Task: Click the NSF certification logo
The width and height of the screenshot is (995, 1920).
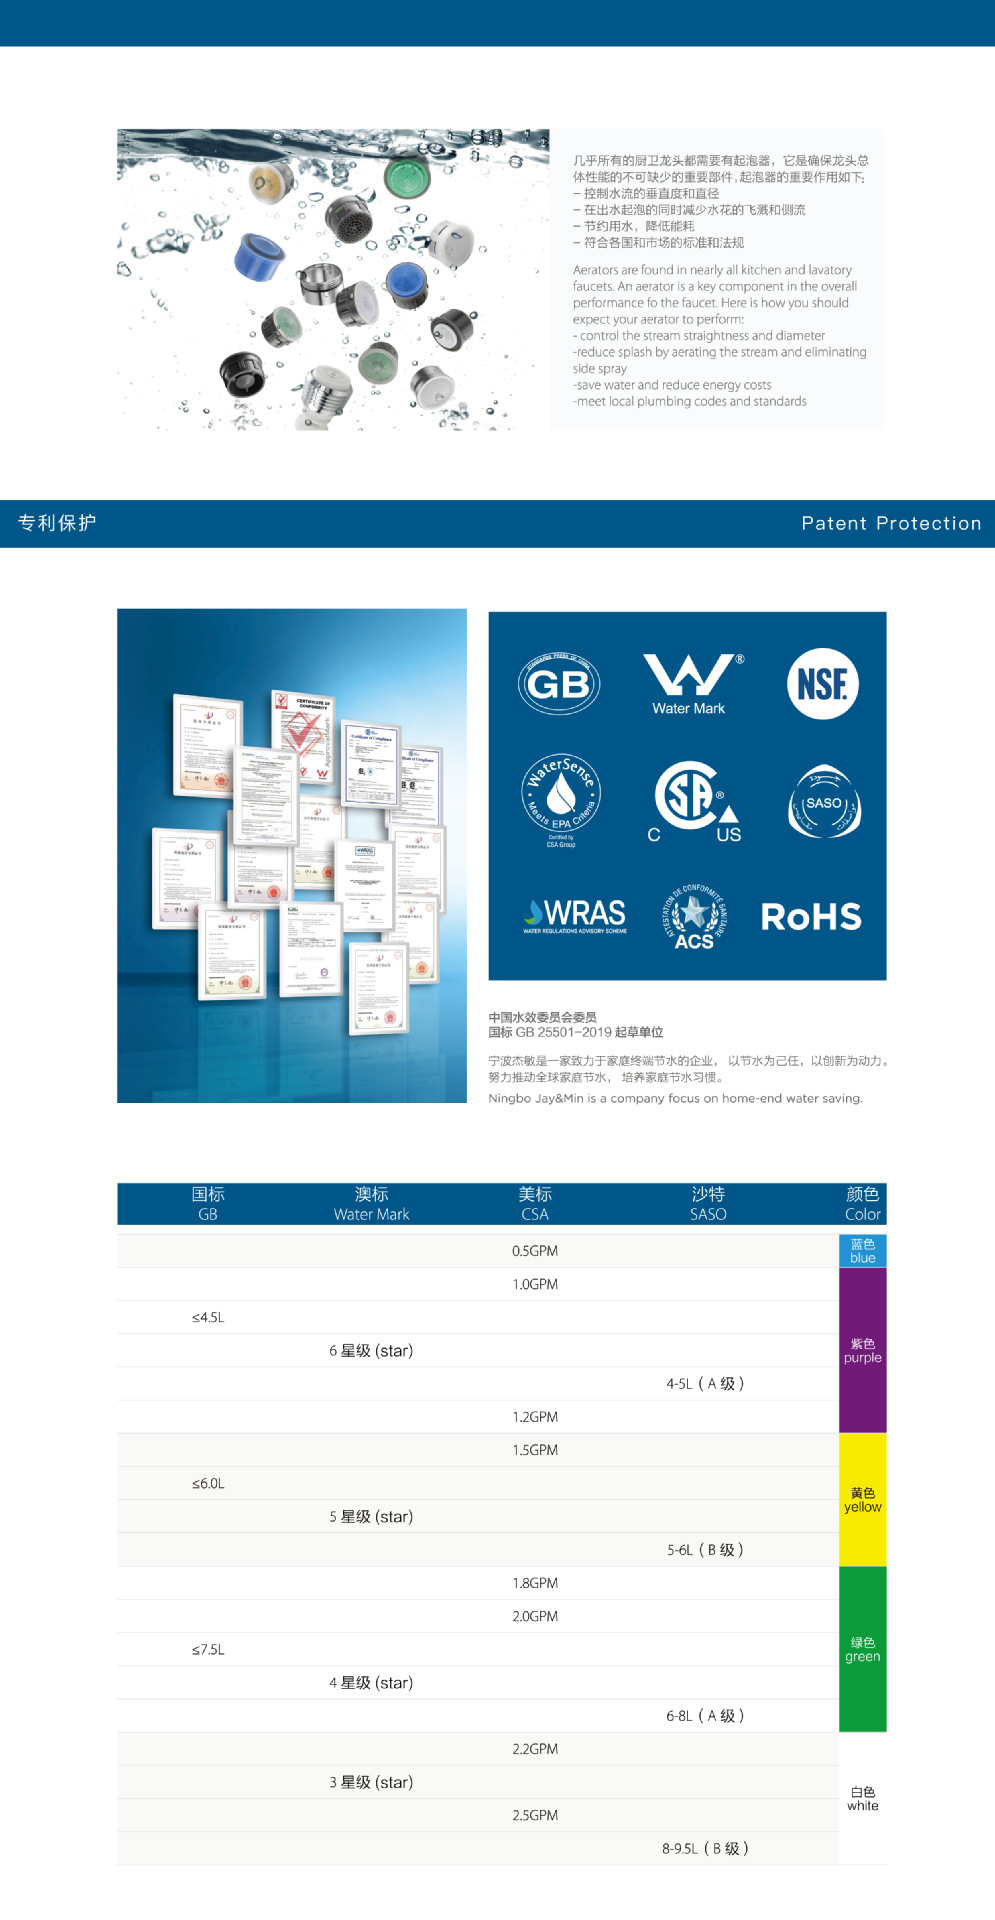Action: click(822, 684)
